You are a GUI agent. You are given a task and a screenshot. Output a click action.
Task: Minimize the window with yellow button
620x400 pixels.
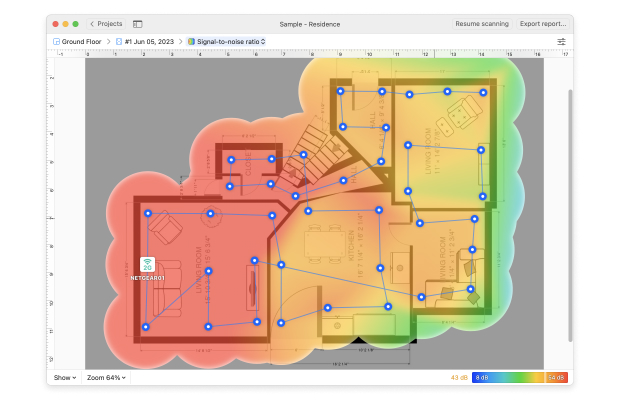(66, 24)
